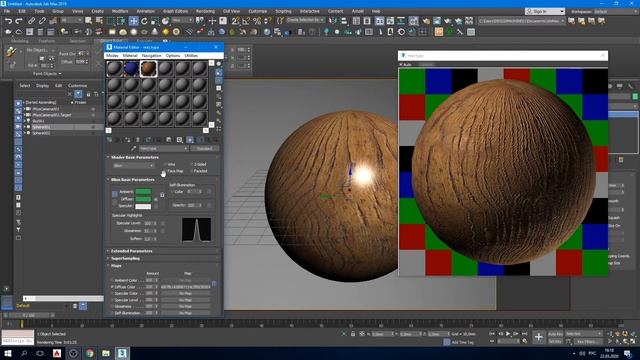Click the Auto Key button
Image resolution: width=640 pixels, height=360 pixels.
pos(555,334)
